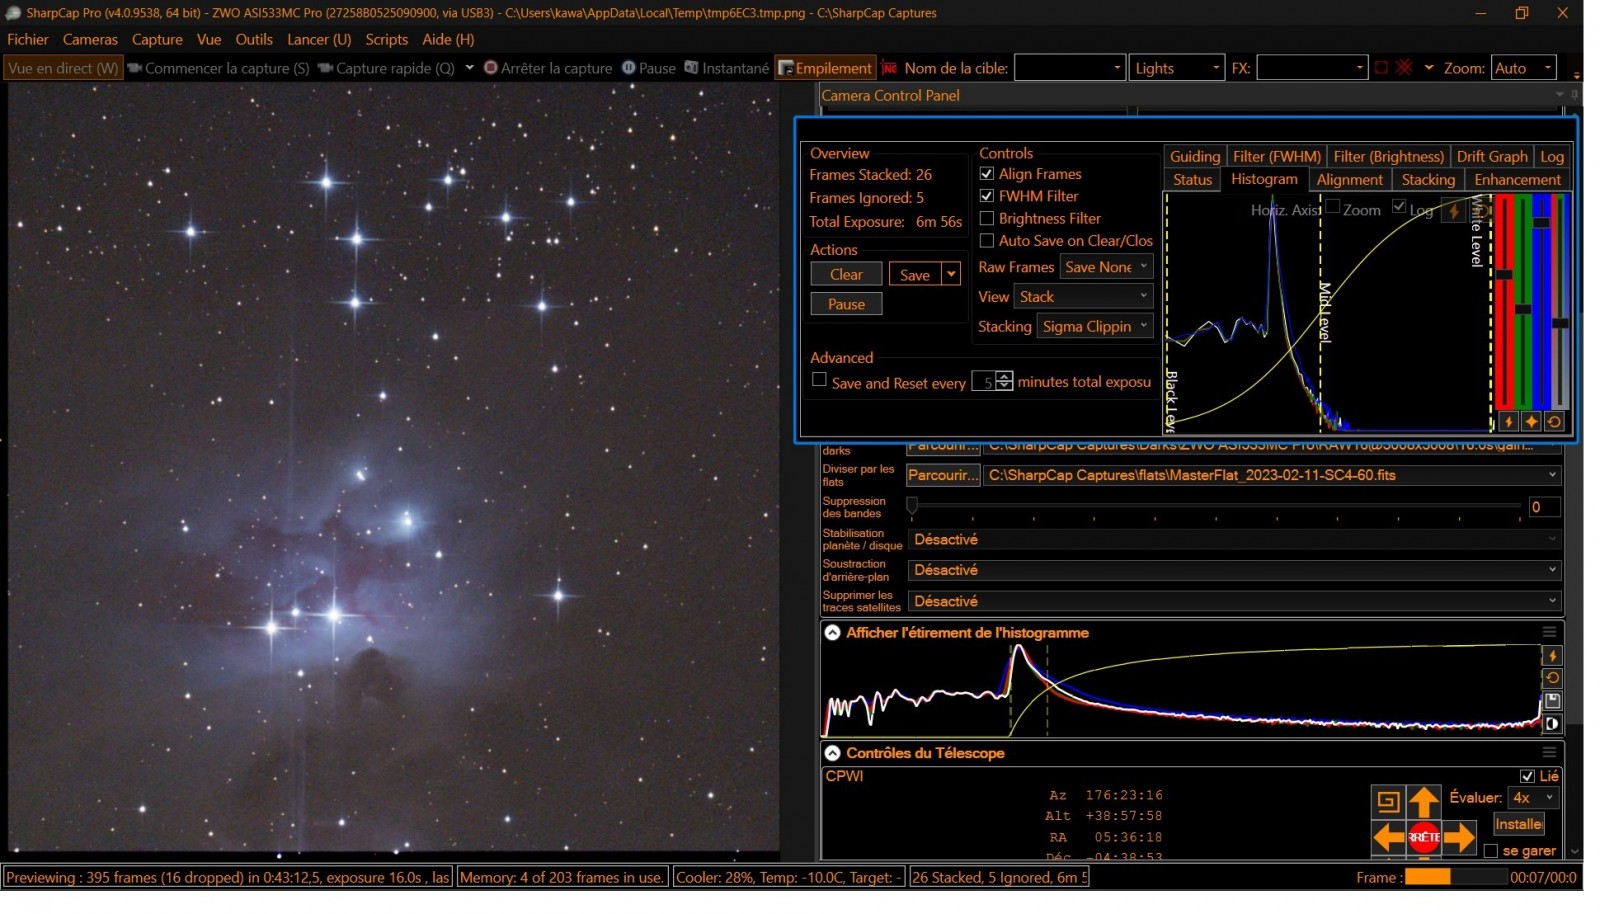The image size is (1600, 914).
Task: Open the Scripts menu
Action: (x=386, y=39)
